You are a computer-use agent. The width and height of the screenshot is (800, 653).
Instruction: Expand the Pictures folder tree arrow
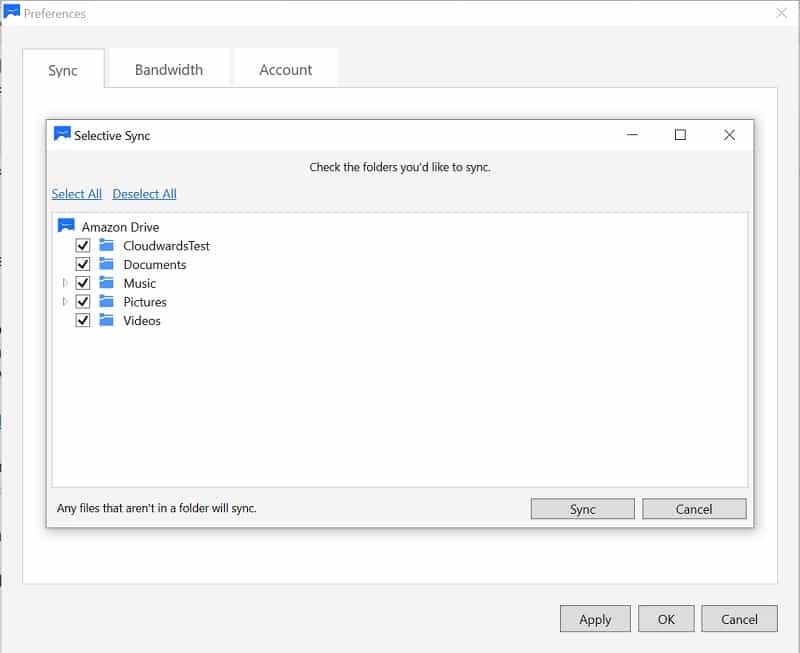(65, 302)
